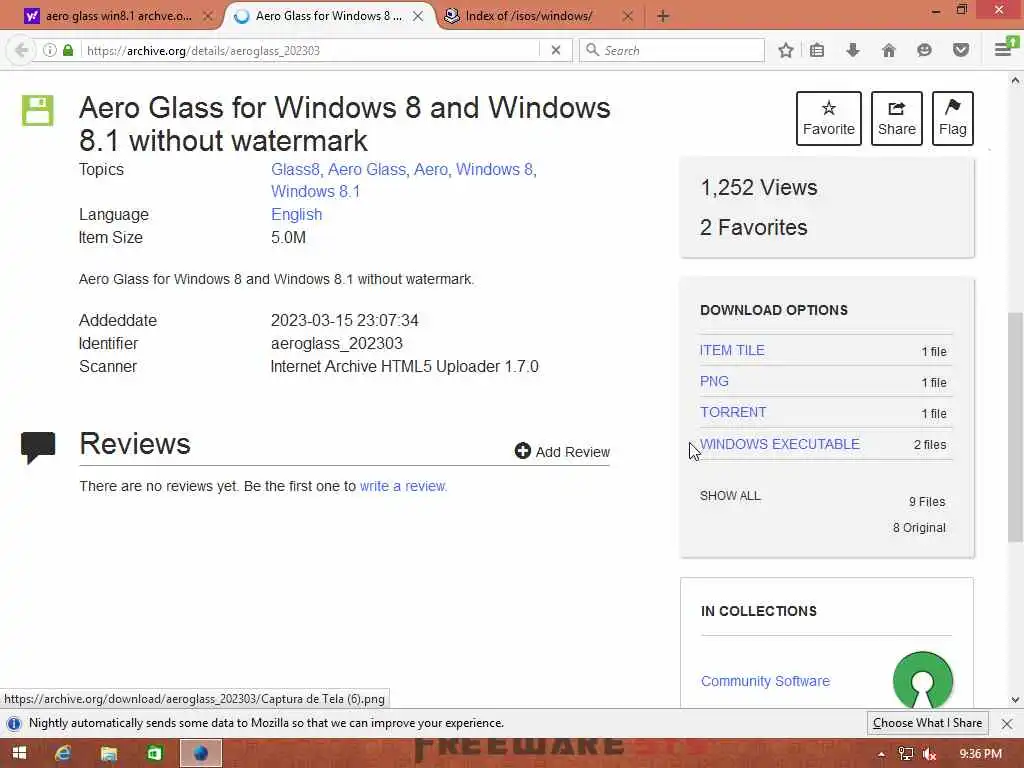Open the Aero Glass topic link
The image size is (1024, 768).
[367, 170]
